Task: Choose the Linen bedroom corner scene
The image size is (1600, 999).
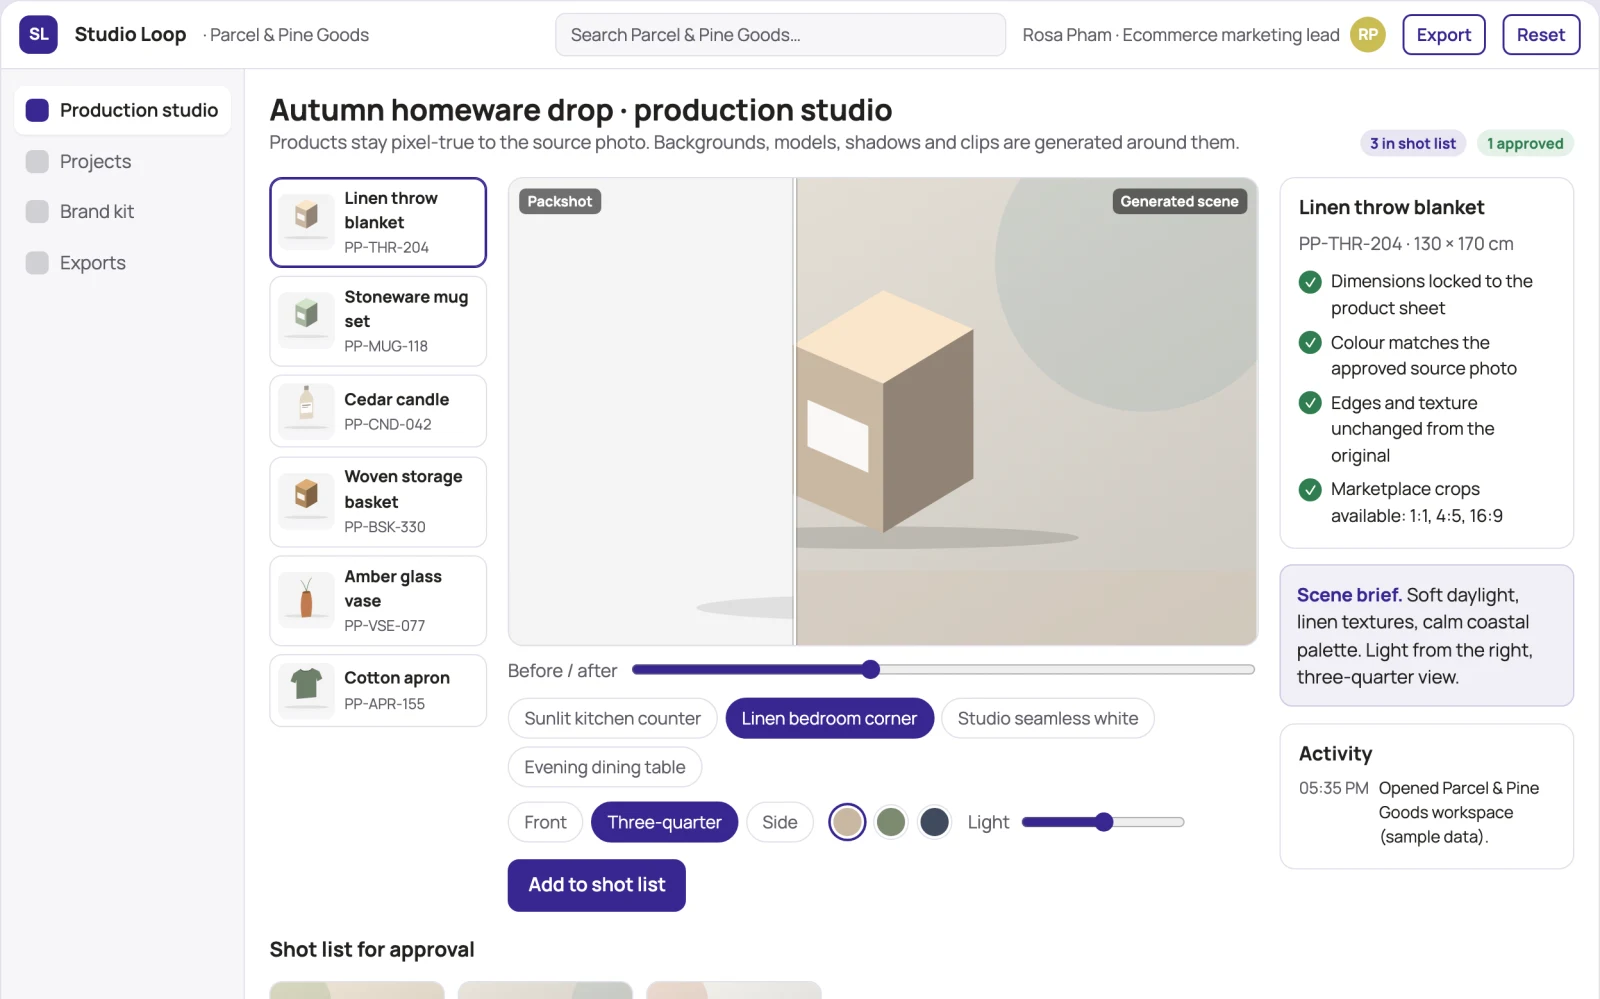Action: pyautogui.click(x=829, y=718)
